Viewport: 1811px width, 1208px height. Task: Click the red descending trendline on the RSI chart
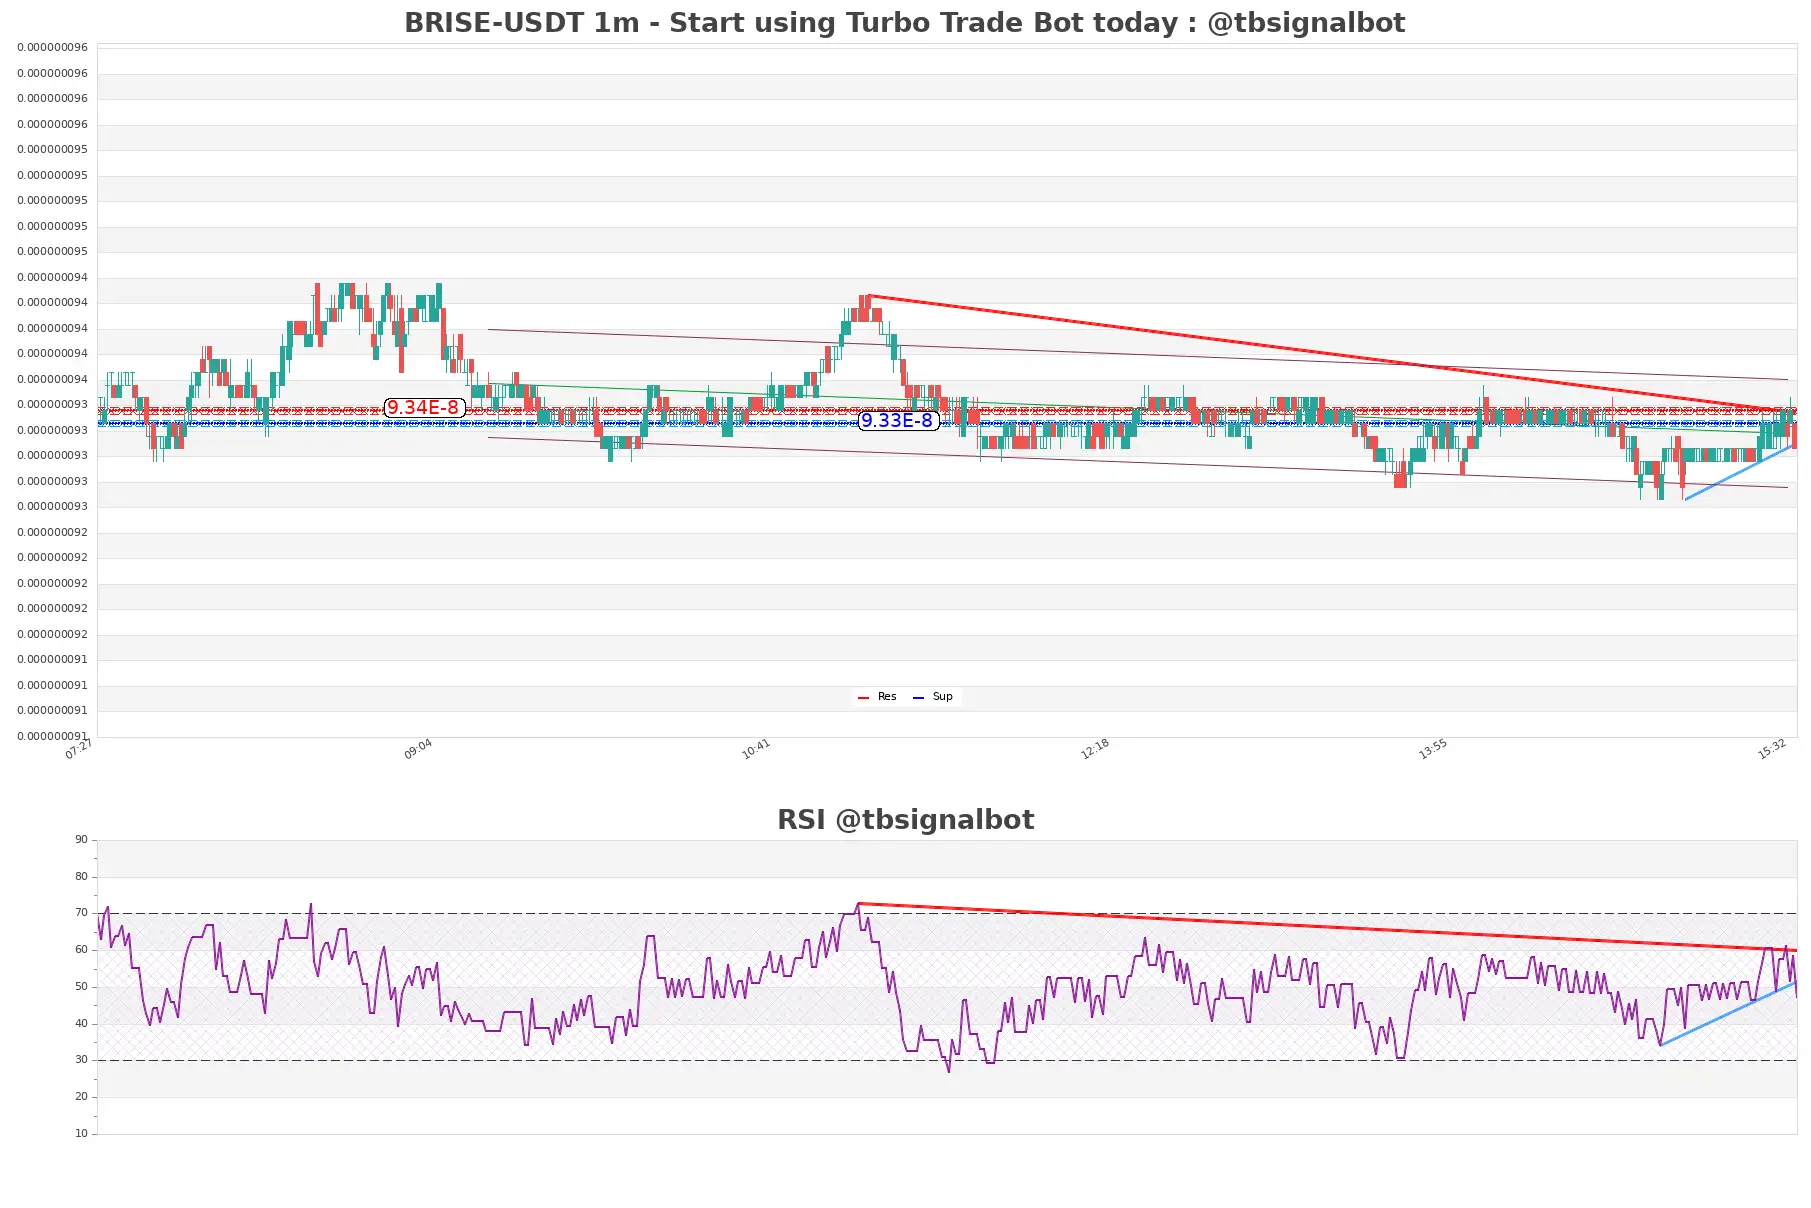click(x=1327, y=927)
